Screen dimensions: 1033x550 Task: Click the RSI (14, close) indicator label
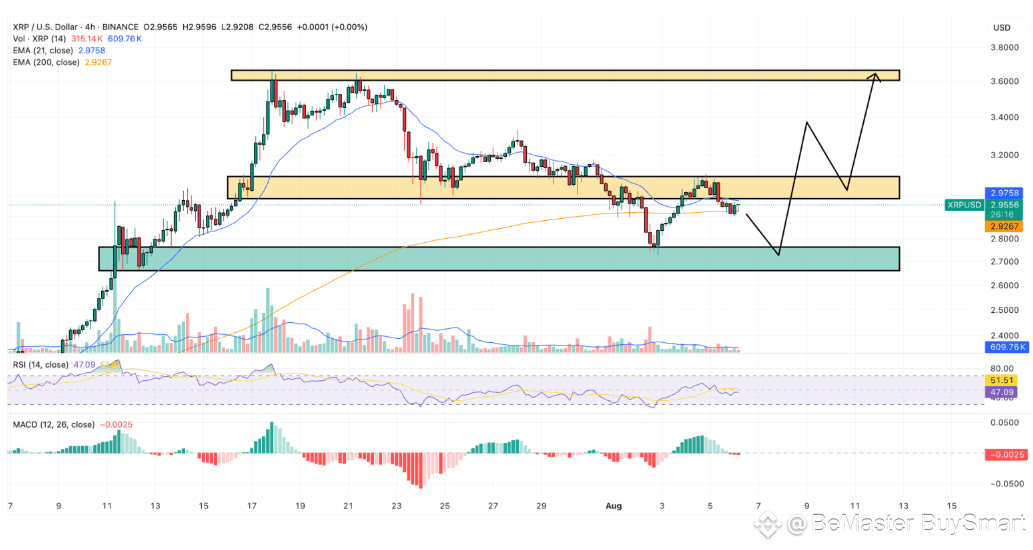(40, 364)
